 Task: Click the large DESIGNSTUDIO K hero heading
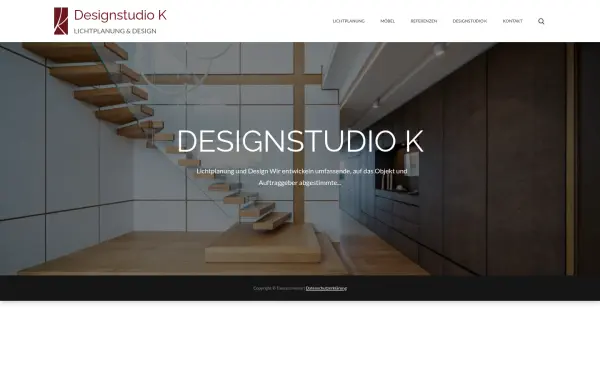click(300, 142)
